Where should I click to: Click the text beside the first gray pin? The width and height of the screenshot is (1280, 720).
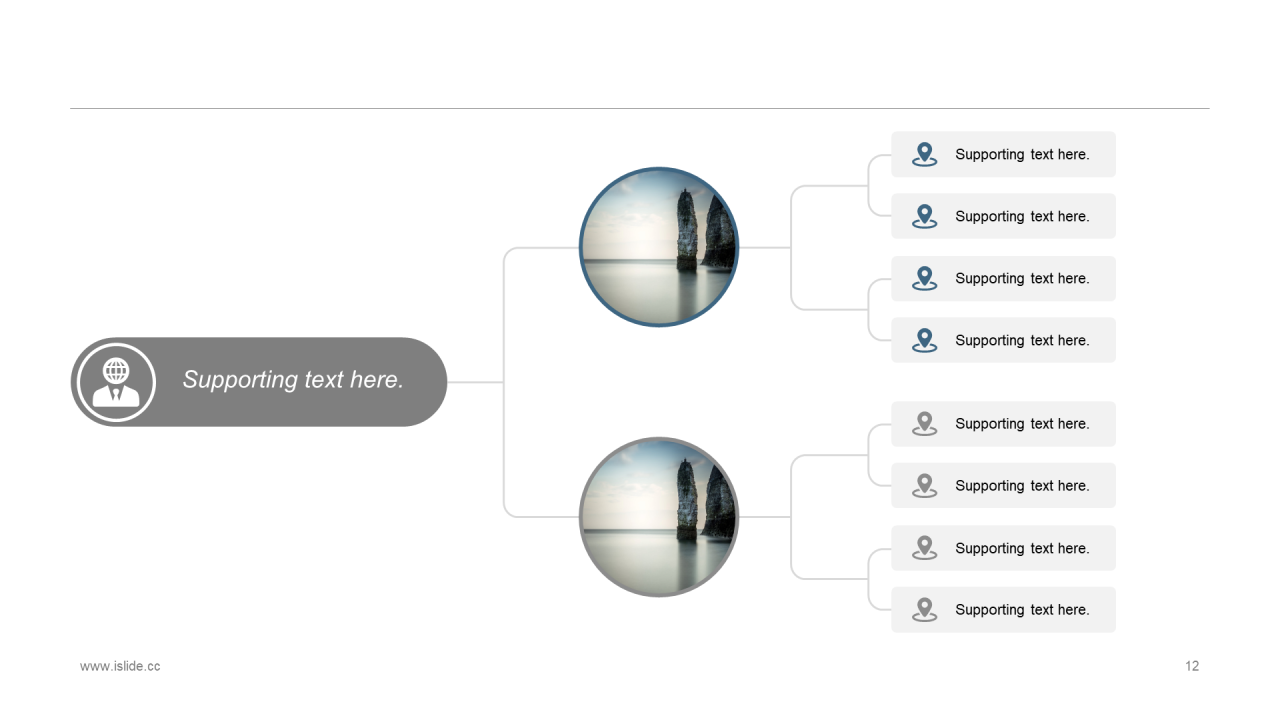pyautogui.click(x=1022, y=424)
